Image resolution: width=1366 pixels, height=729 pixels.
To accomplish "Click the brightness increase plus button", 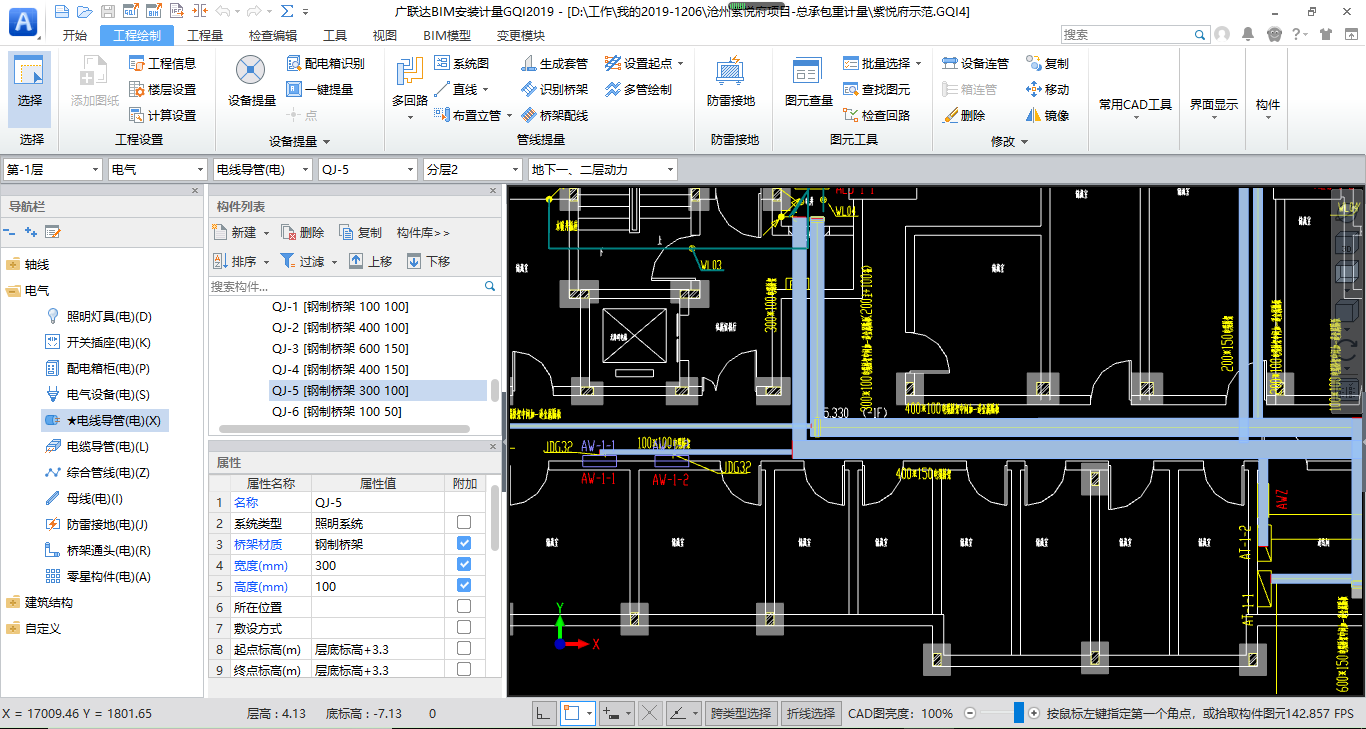I will coord(1034,713).
